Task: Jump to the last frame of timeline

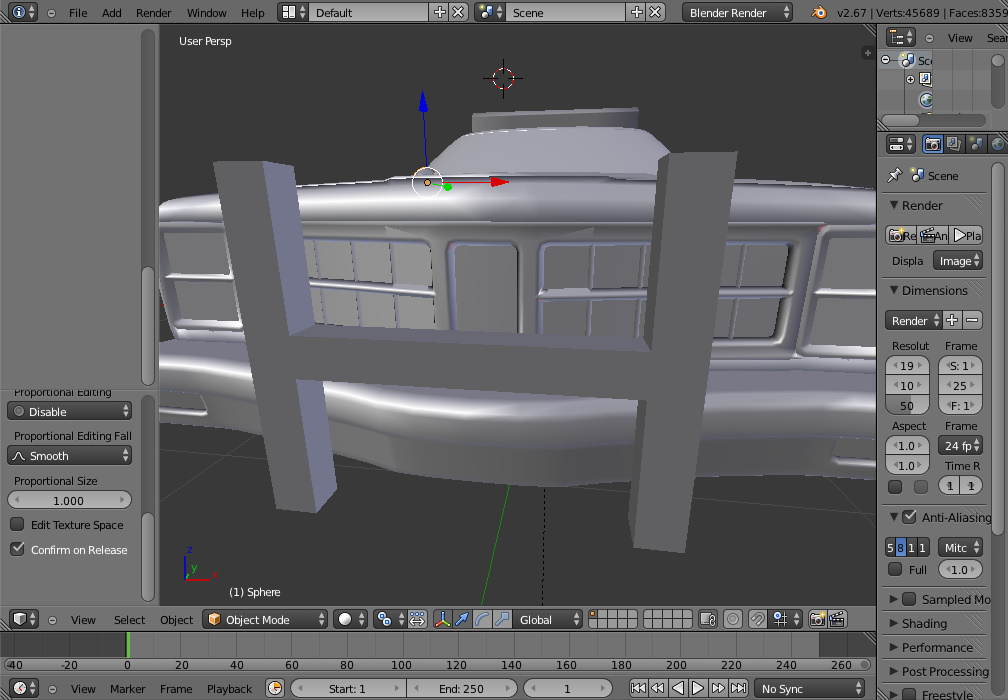Action: tap(738, 688)
